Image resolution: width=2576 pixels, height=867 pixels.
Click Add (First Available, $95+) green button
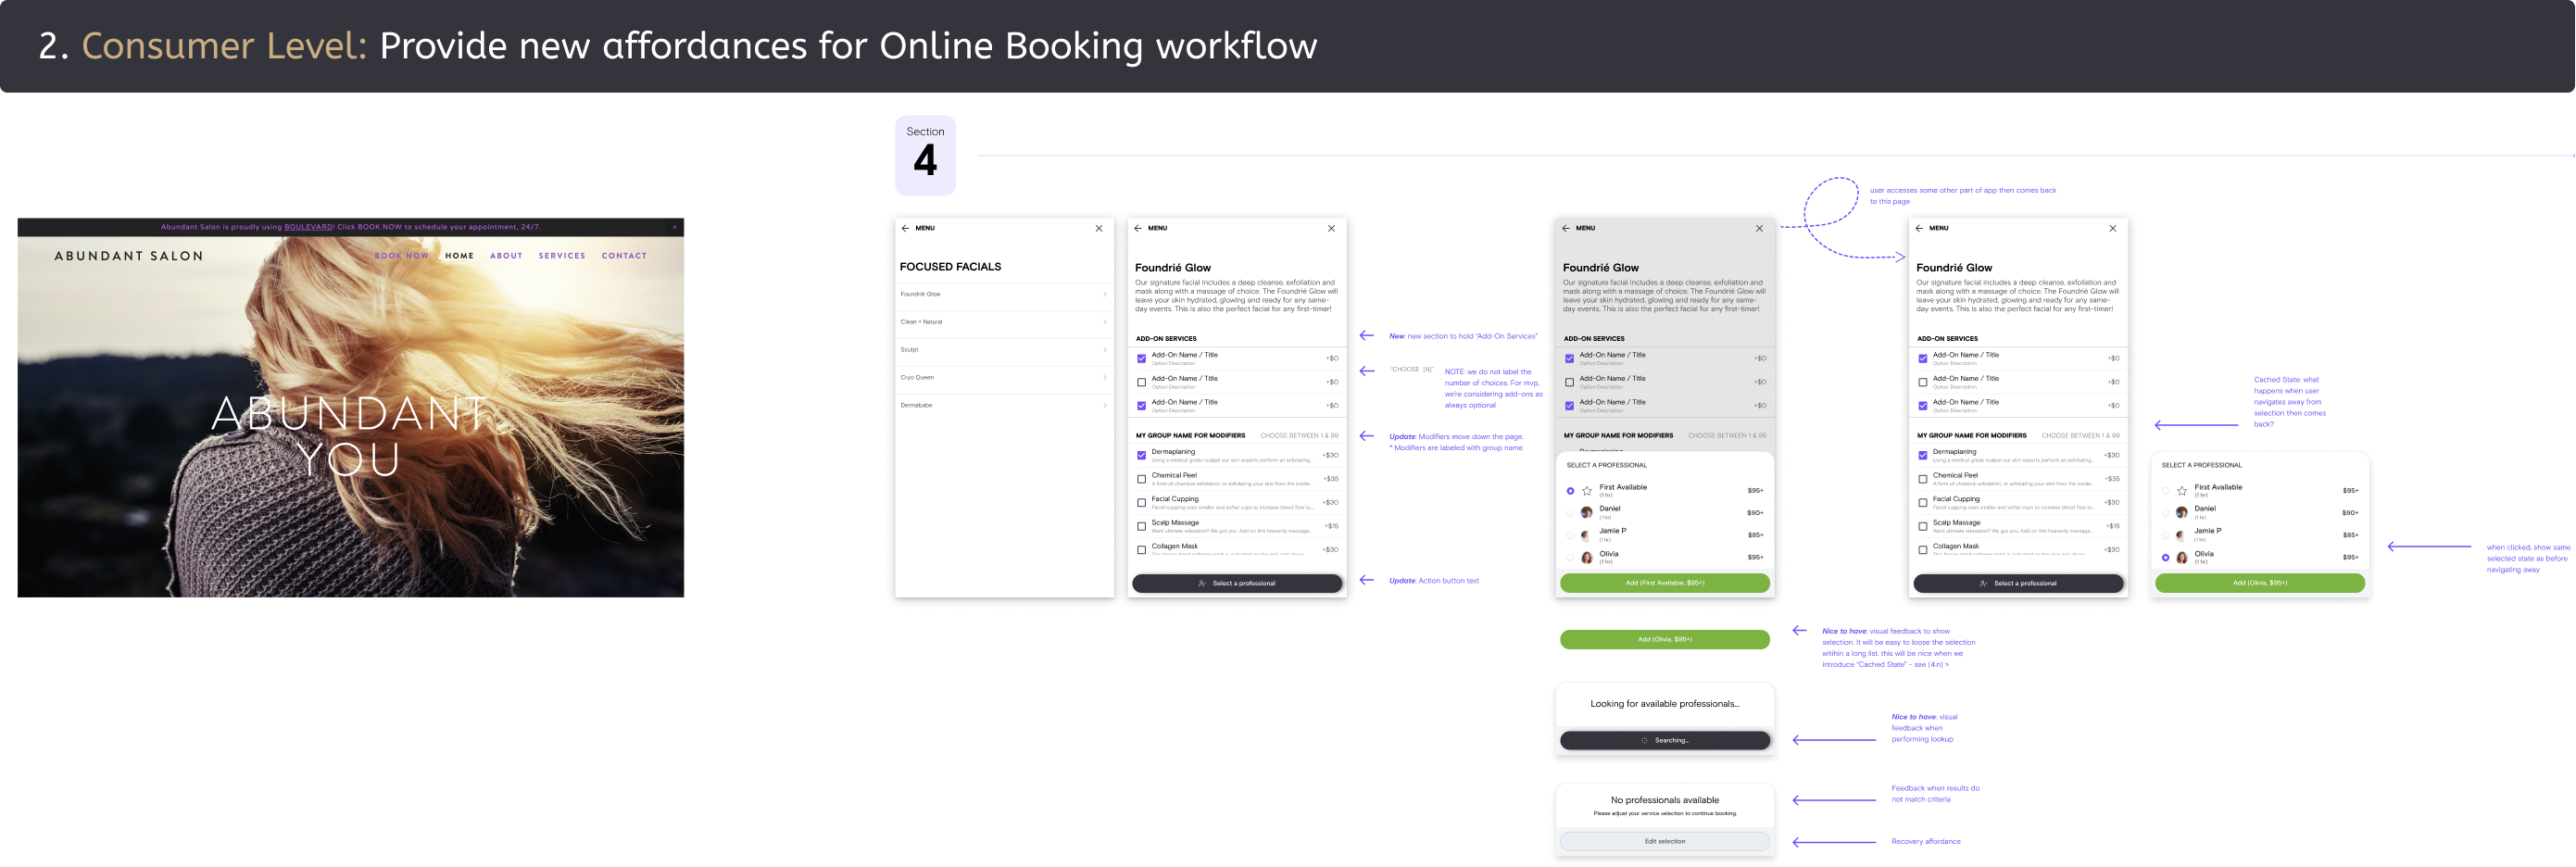pos(1665,583)
